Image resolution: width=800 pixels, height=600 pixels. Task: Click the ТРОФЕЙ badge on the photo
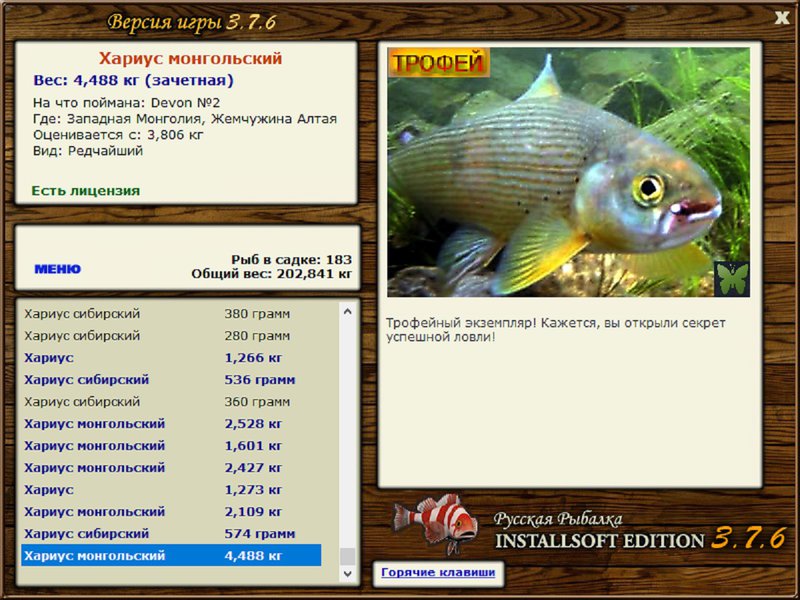pos(439,62)
